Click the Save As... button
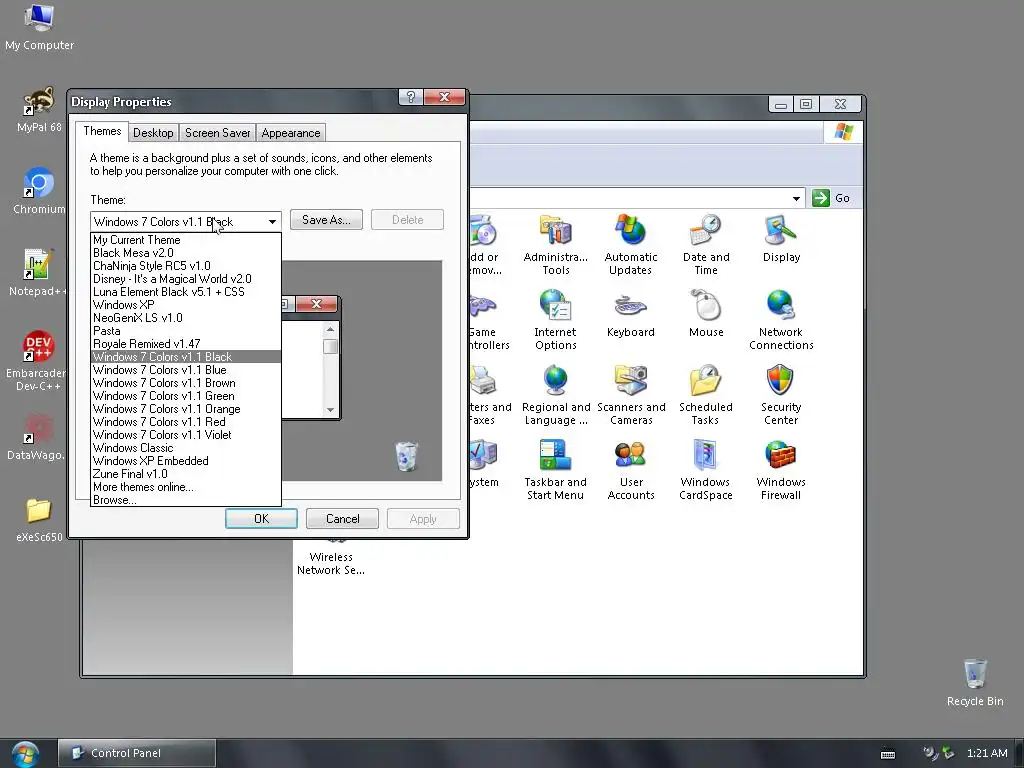The image size is (1024, 768). (x=326, y=219)
